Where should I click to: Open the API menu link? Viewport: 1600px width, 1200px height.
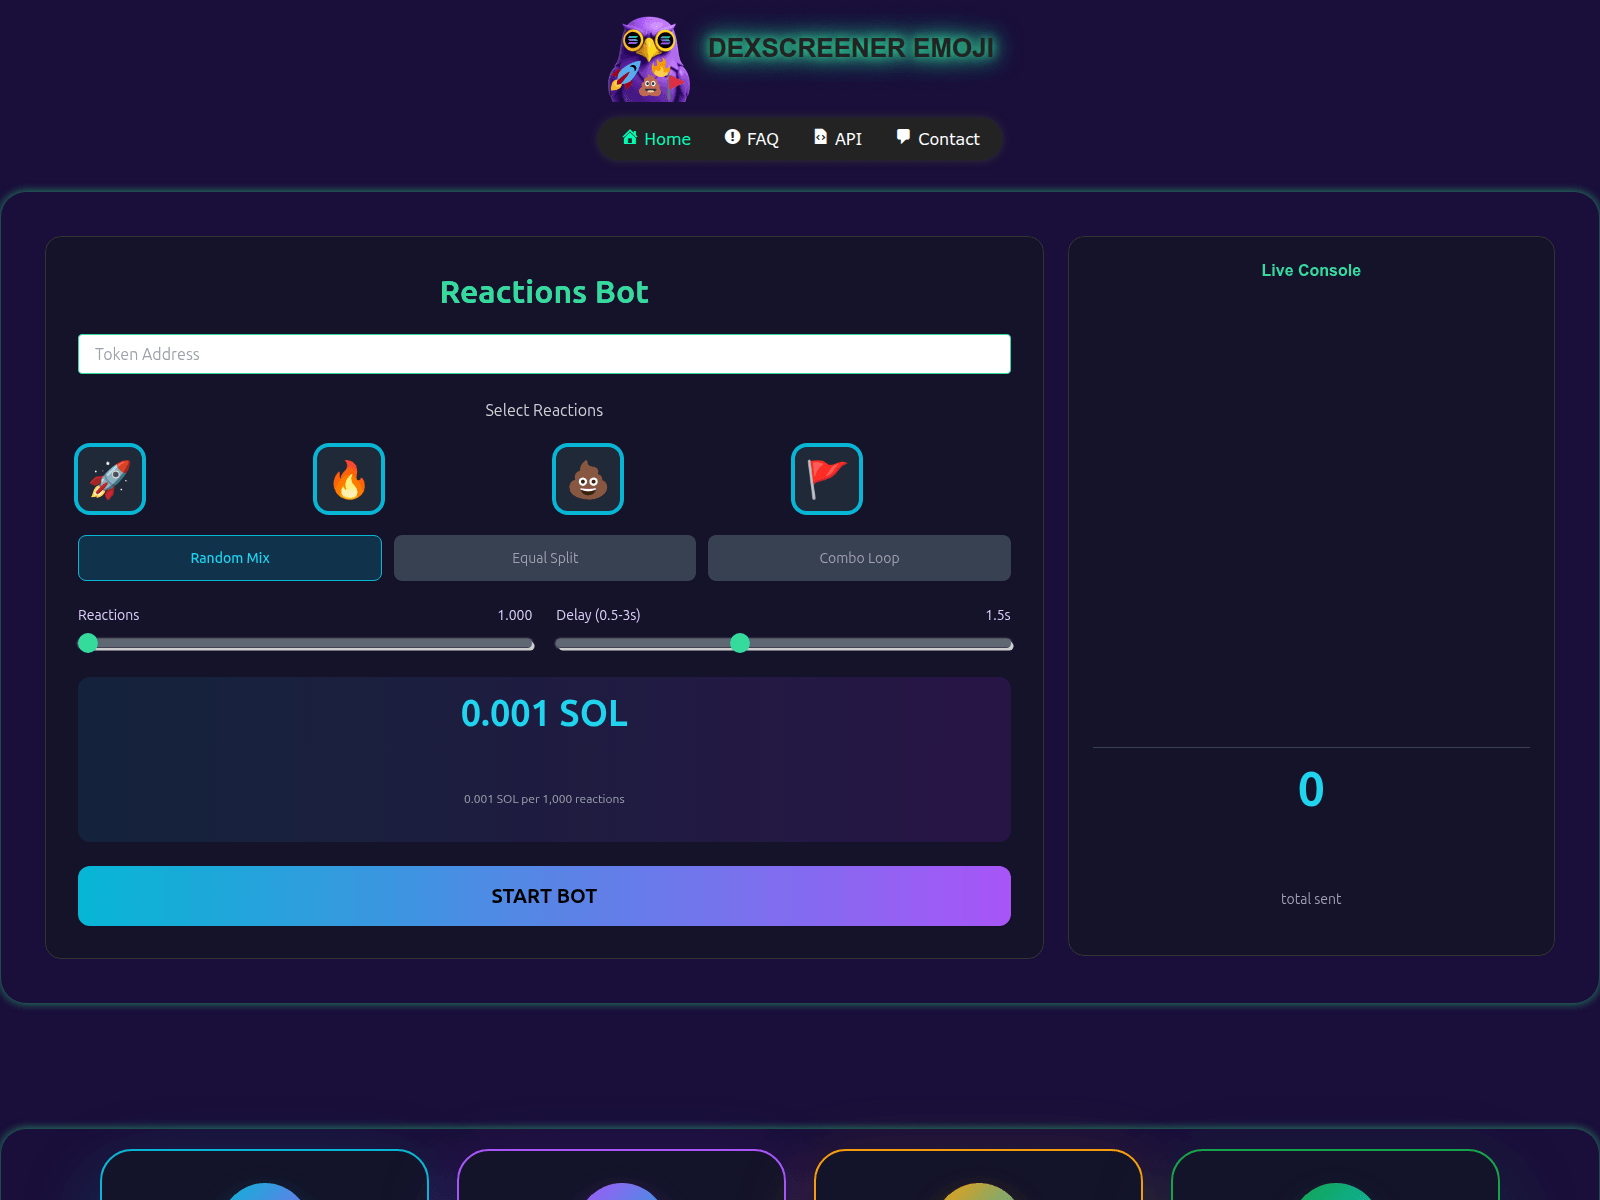point(838,139)
